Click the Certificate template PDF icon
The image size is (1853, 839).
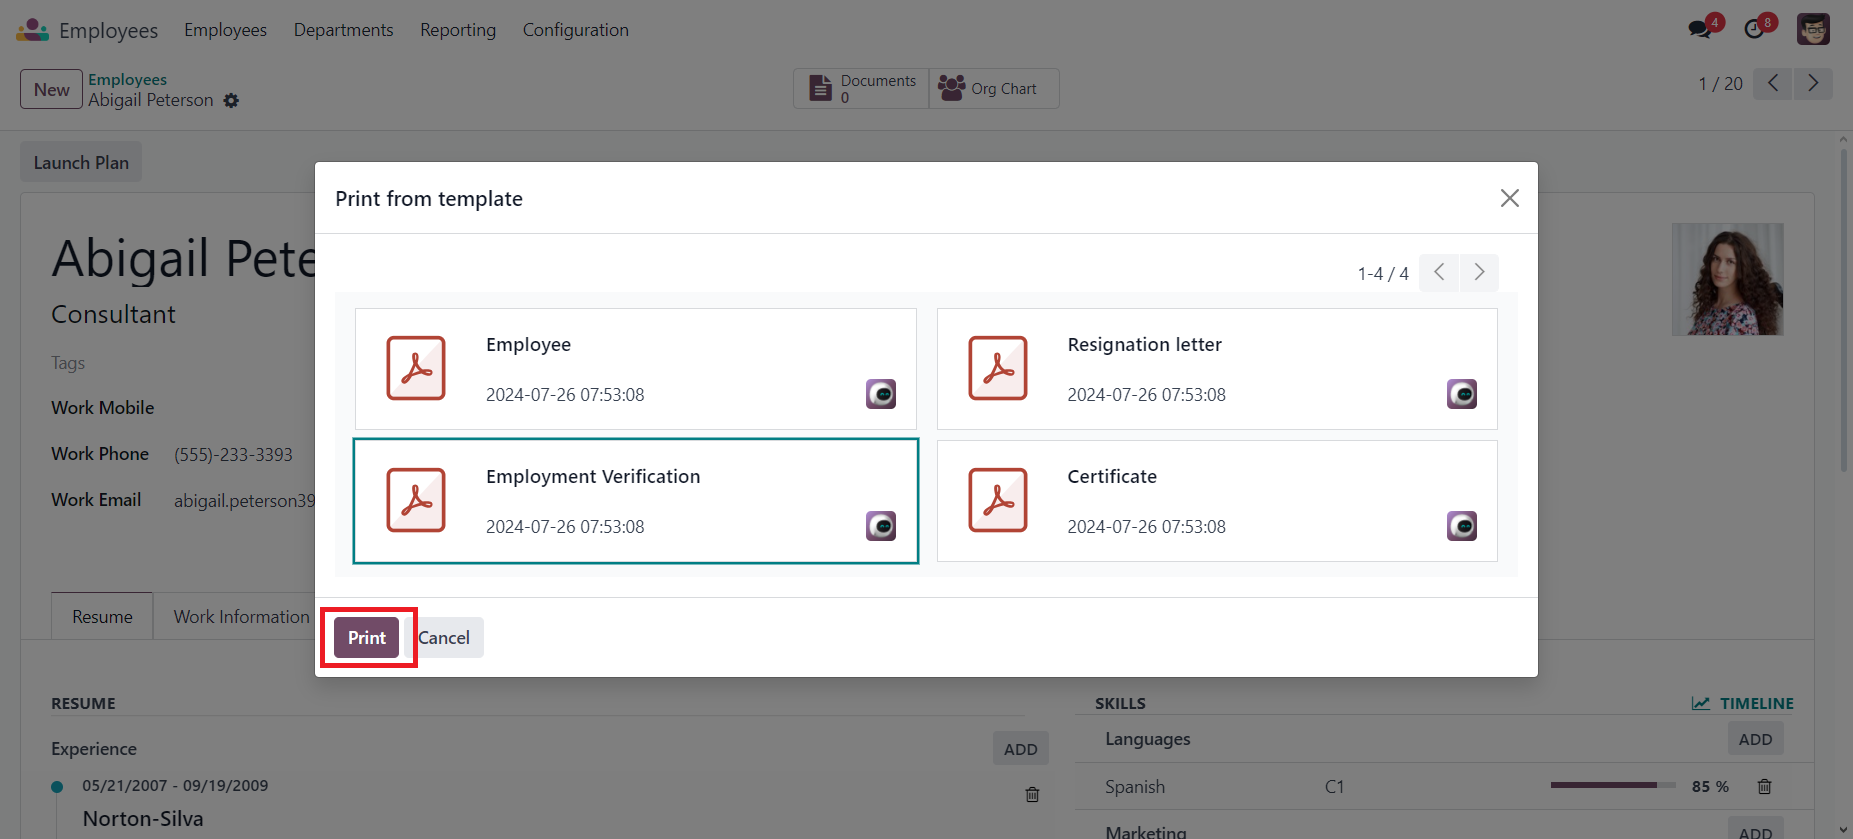pos(997,500)
